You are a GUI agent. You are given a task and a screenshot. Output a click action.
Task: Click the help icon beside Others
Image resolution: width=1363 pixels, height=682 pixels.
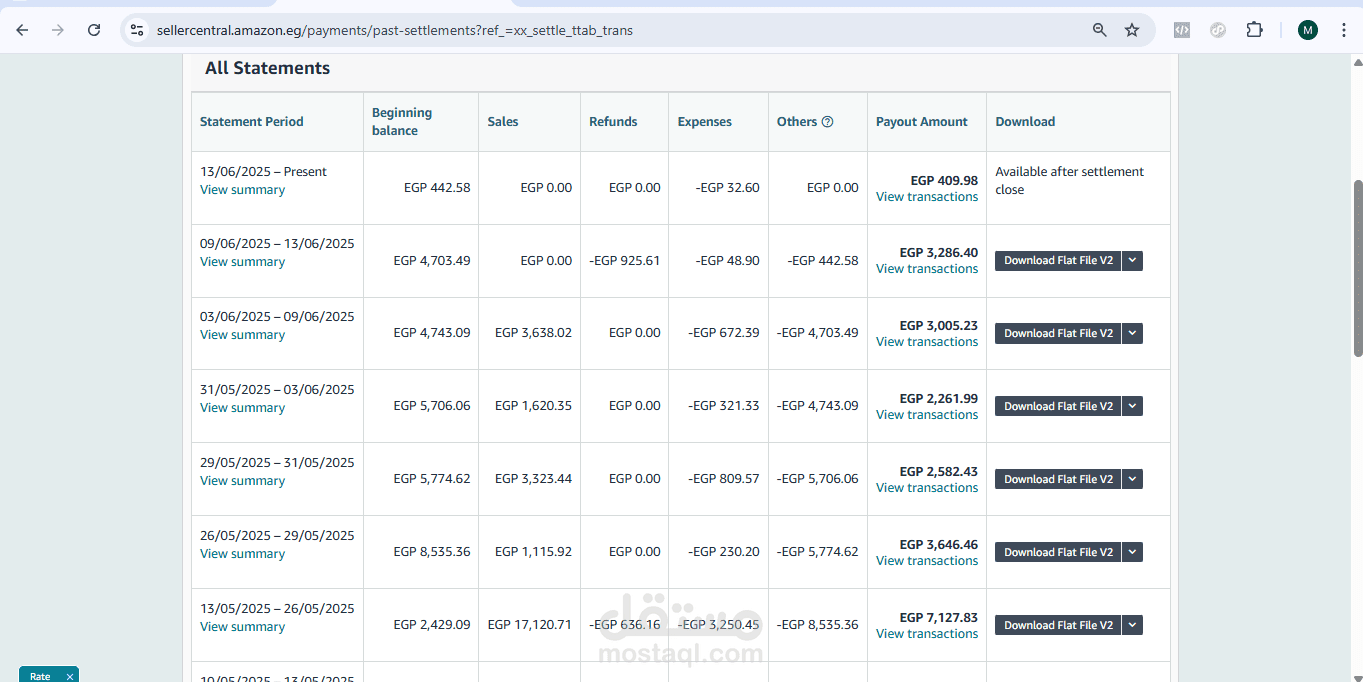pos(827,122)
